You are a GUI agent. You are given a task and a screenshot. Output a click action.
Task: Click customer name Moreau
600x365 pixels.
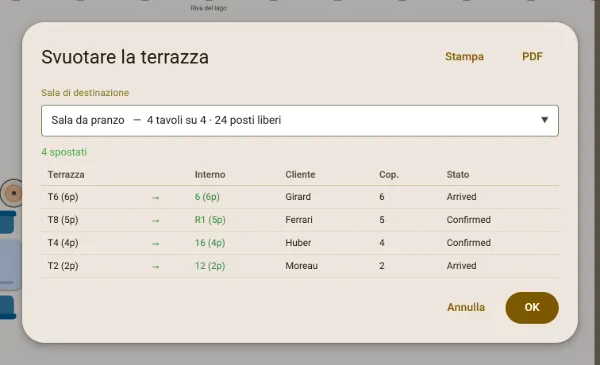pyautogui.click(x=302, y=266)
